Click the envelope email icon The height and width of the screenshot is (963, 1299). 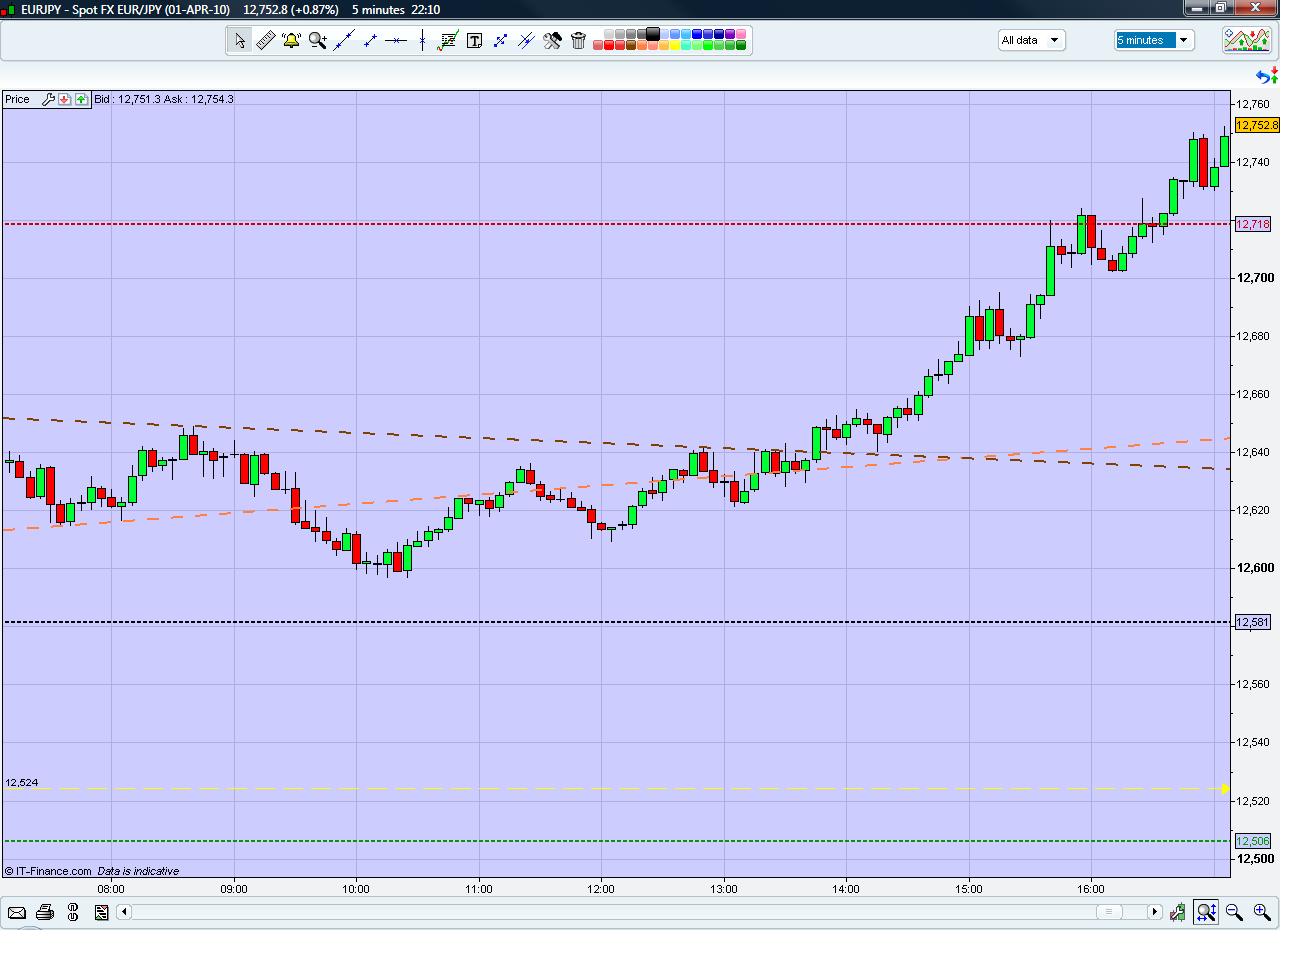coord(17,912)
